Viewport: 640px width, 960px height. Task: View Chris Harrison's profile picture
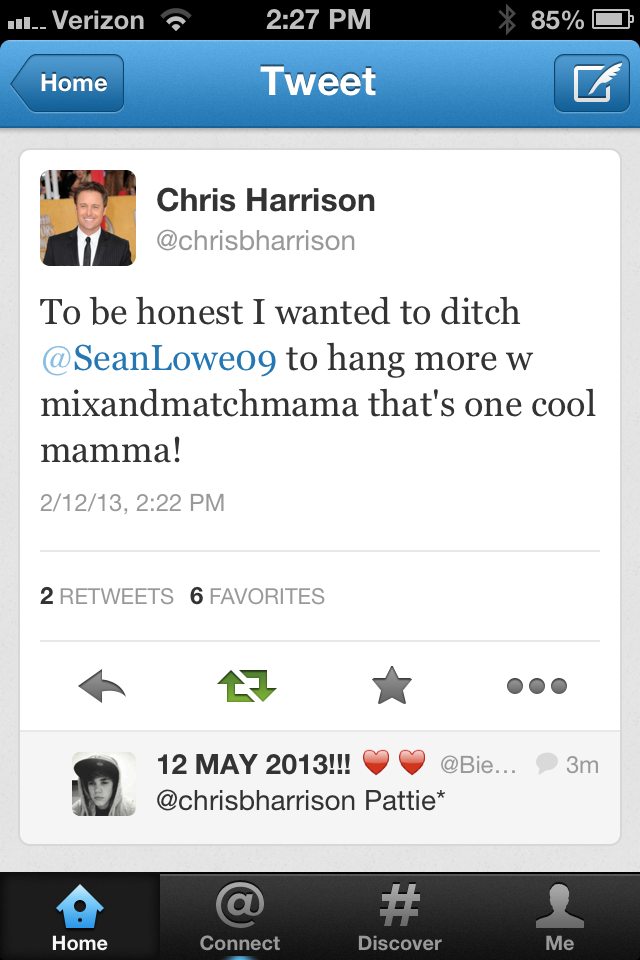tap(88, 218)
